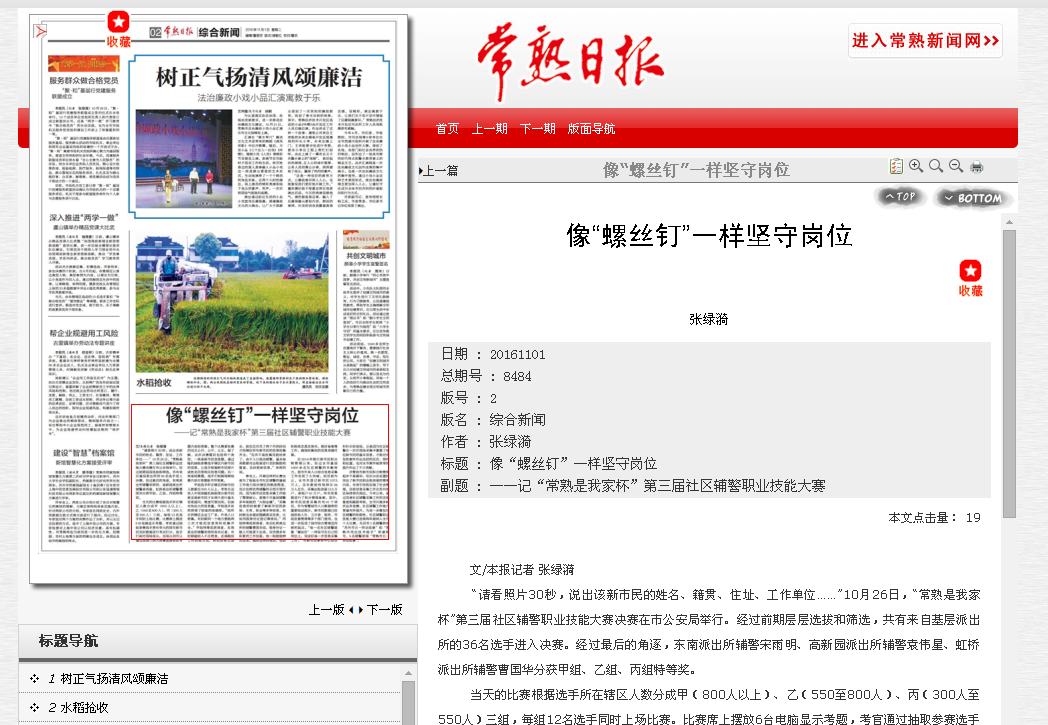Screen dimensions: 1048x725
Task: Select the 树正气扬清风颂廉洁 article on the page preview
Action: (x=259, y=137)
